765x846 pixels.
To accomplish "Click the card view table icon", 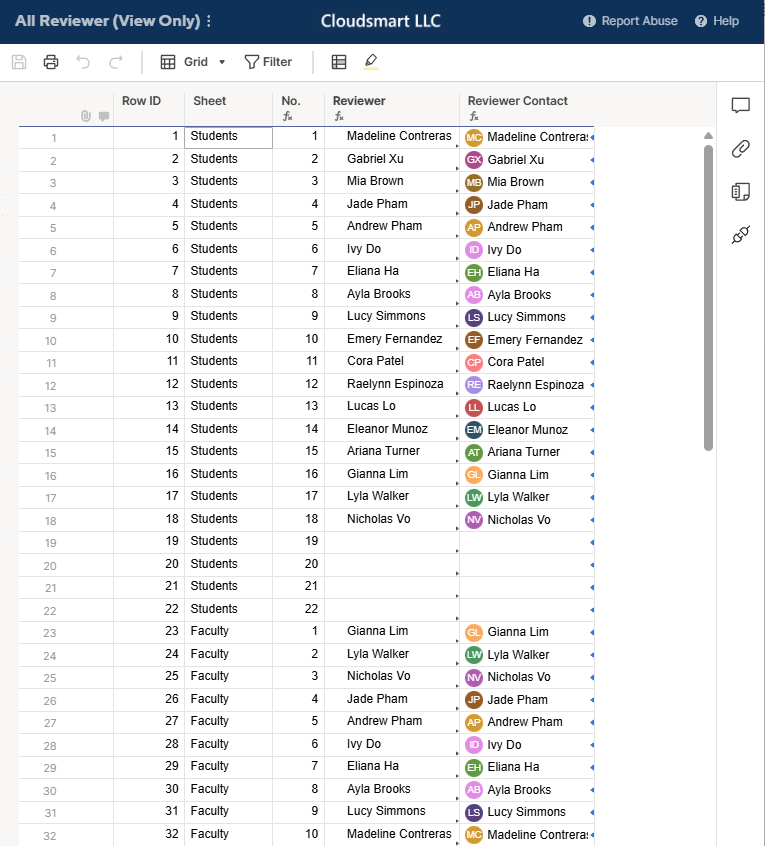I will click(x=339, y=62).
